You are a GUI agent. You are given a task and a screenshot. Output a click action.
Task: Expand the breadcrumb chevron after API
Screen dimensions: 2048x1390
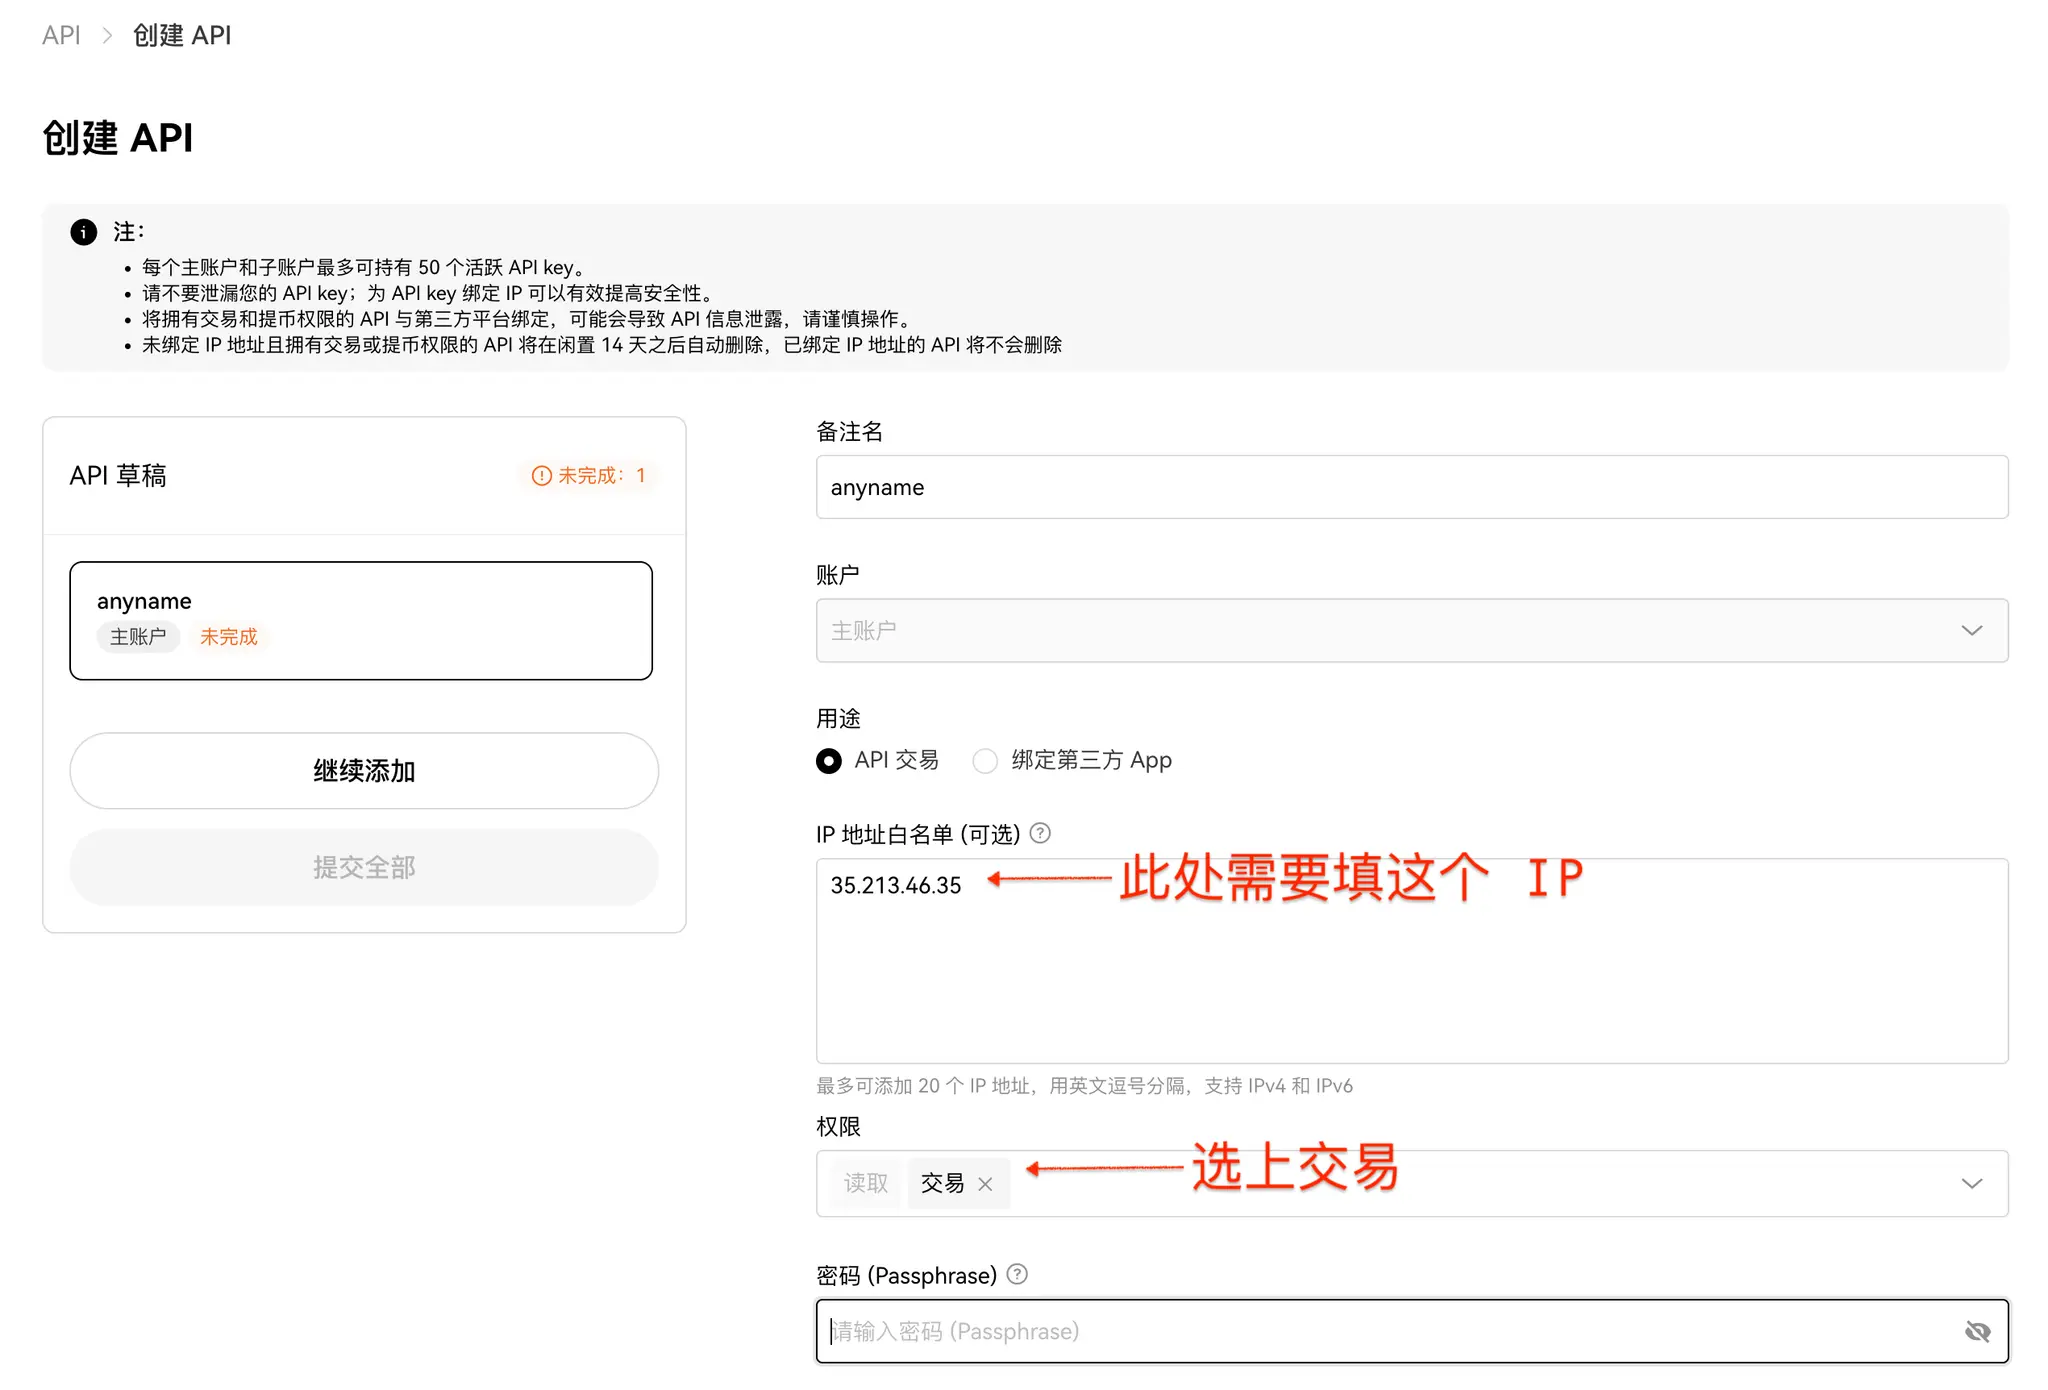(105, 34)
